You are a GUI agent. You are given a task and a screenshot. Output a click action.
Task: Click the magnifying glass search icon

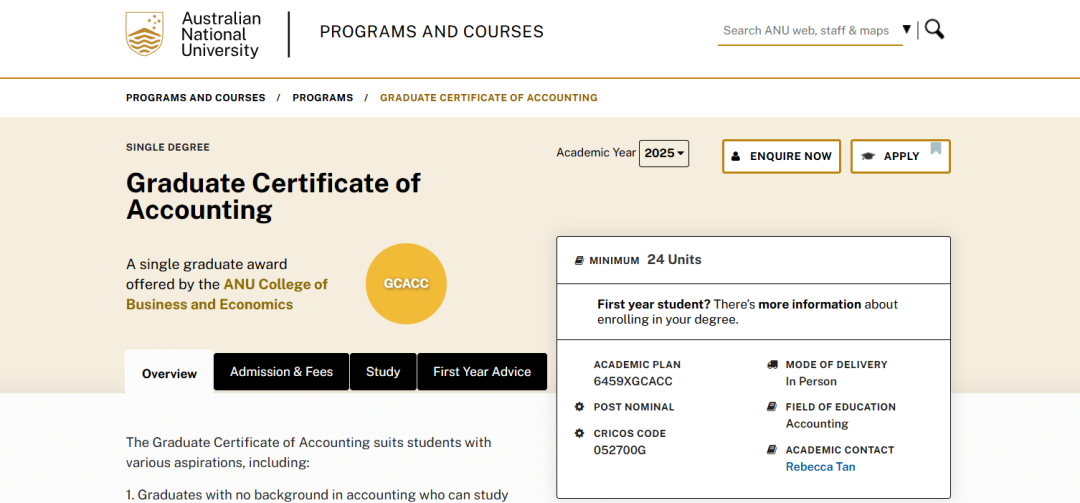tap(934, 29)
